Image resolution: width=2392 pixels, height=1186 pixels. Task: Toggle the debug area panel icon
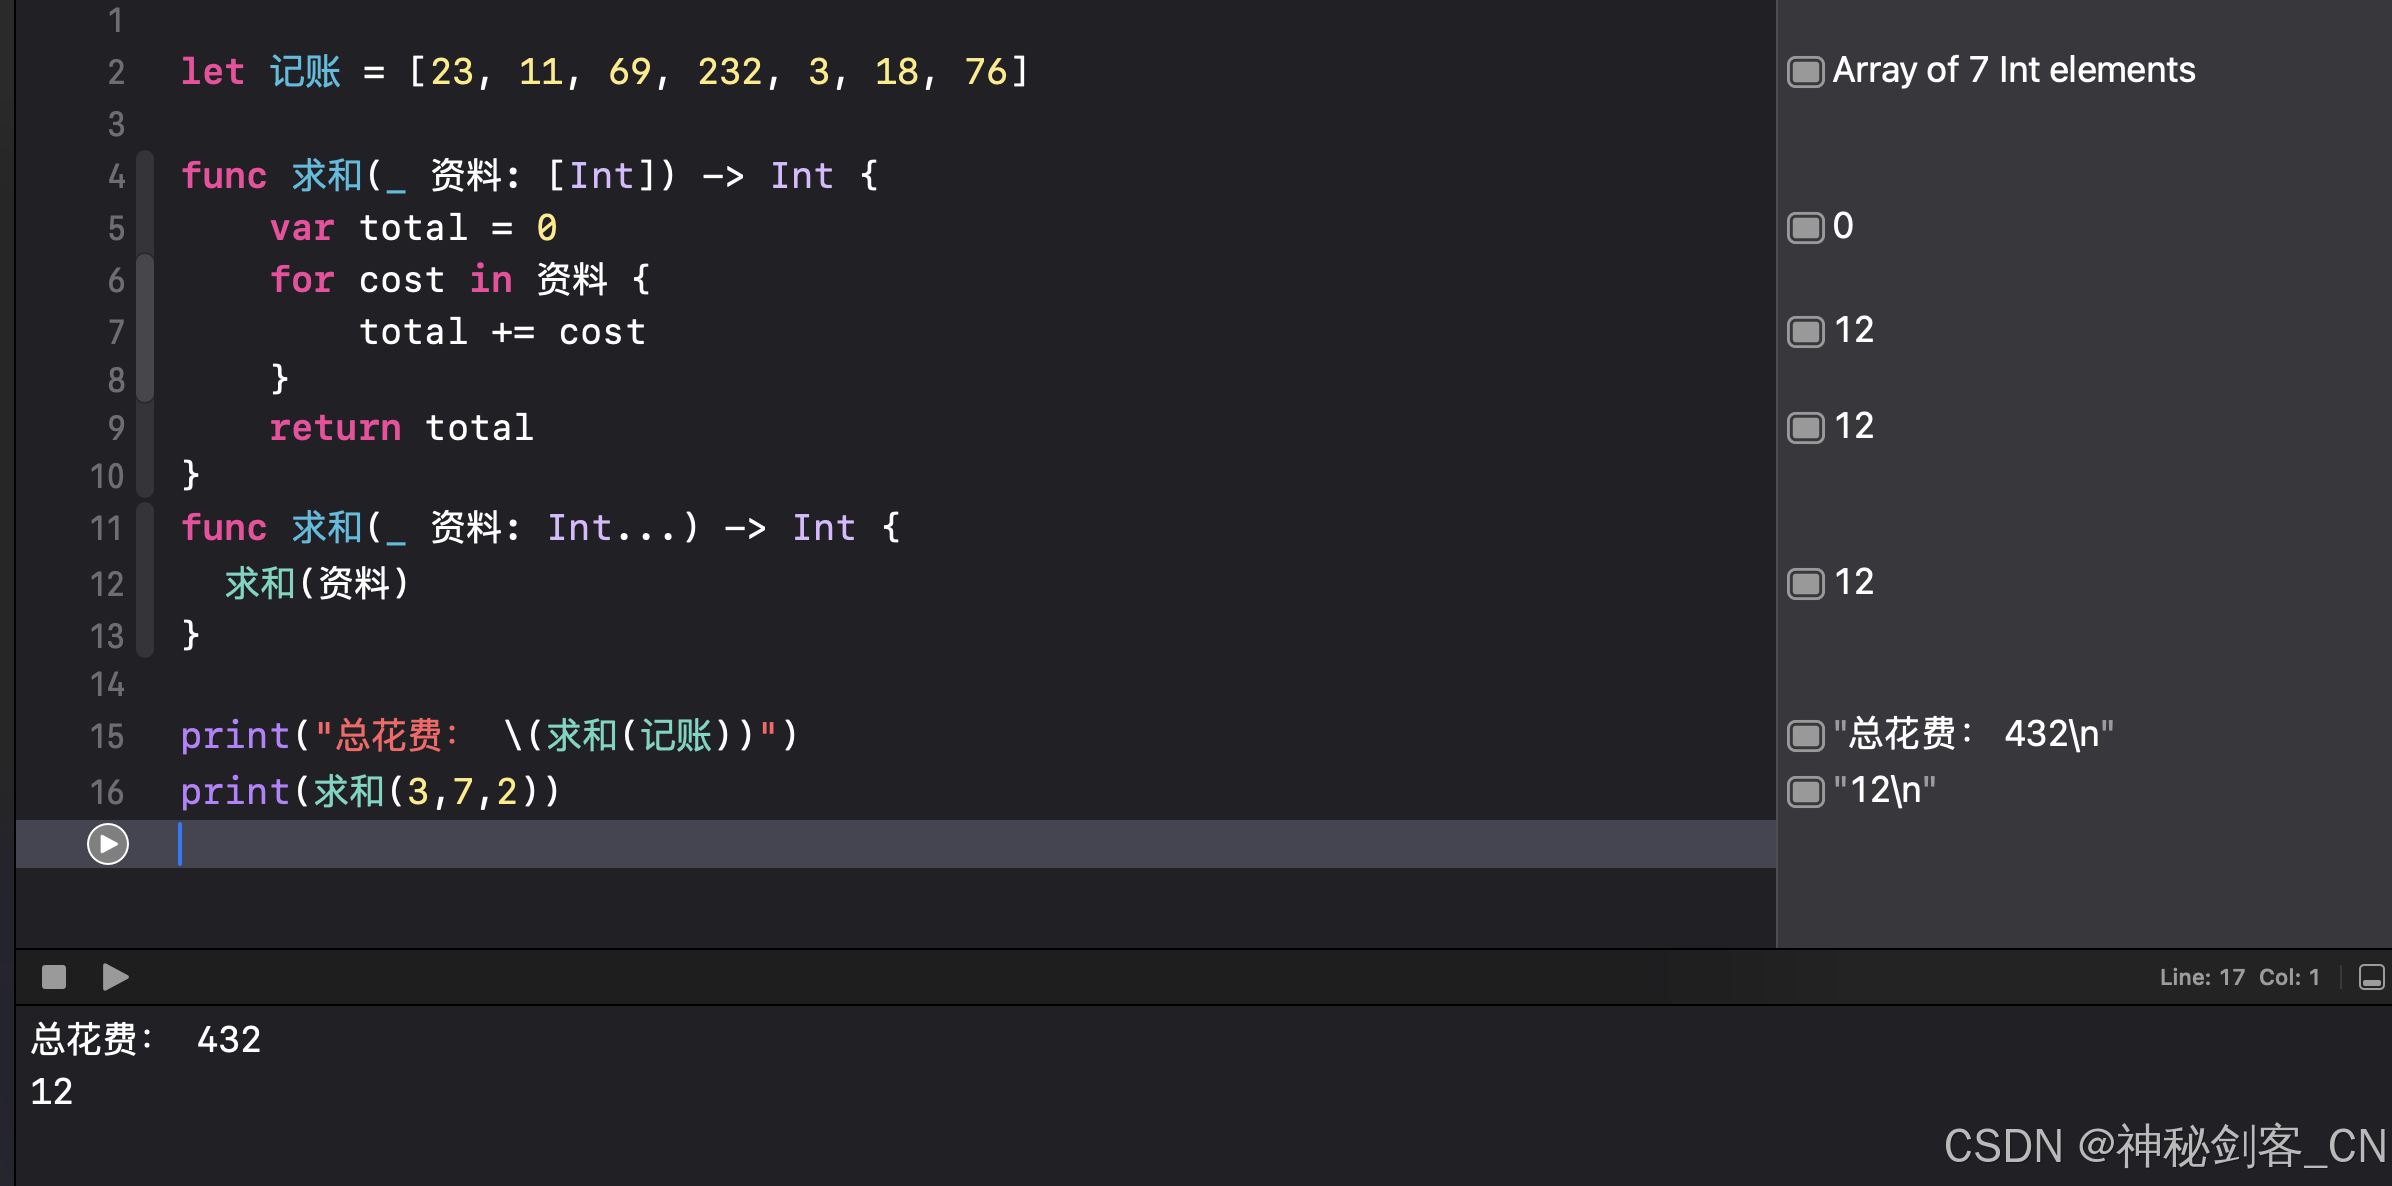pos(2371,977)
